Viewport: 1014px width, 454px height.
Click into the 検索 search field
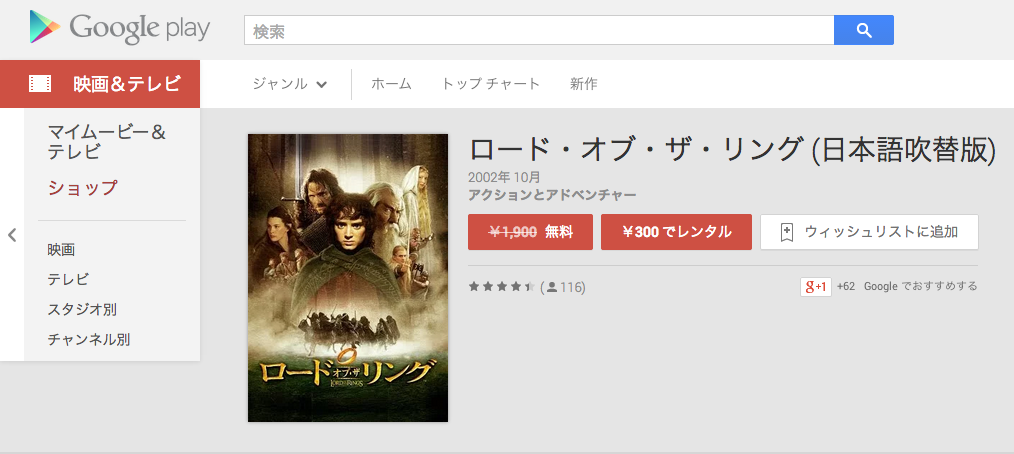coord(539,30)
